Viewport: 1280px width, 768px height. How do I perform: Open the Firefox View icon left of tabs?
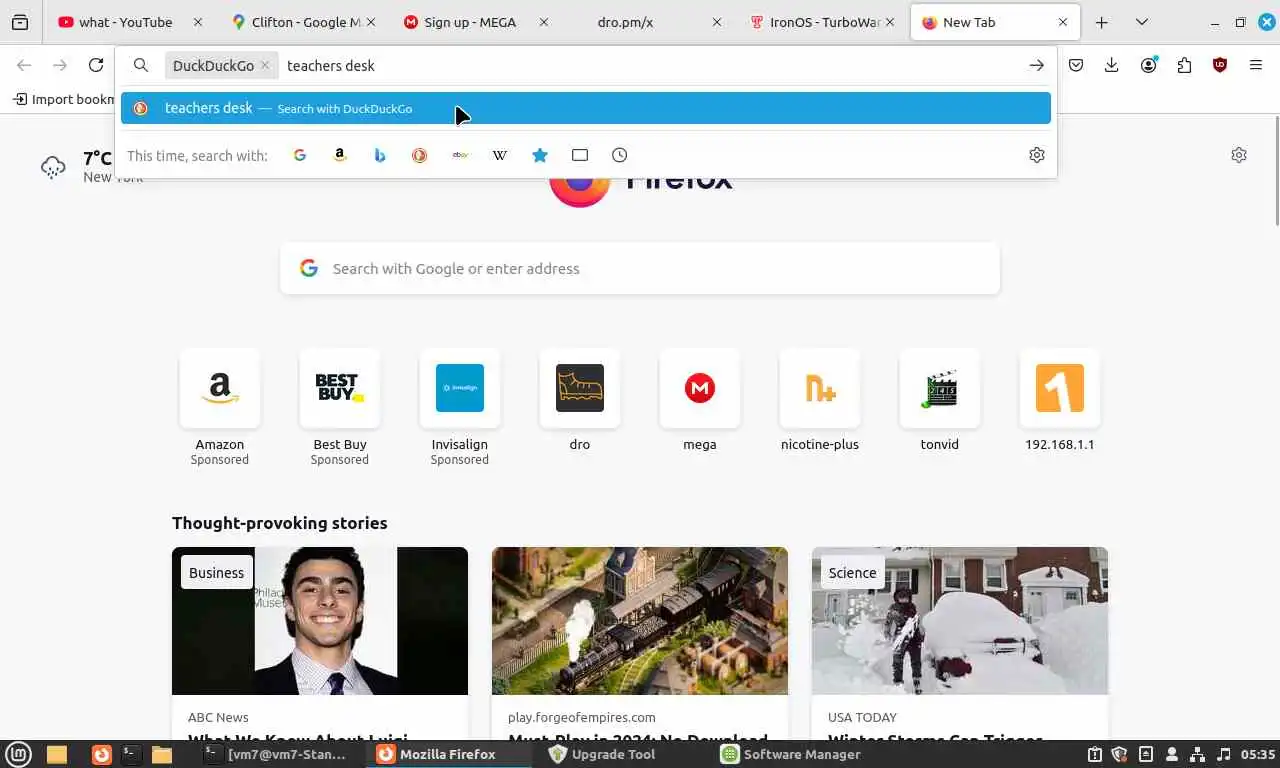(20, 22)
